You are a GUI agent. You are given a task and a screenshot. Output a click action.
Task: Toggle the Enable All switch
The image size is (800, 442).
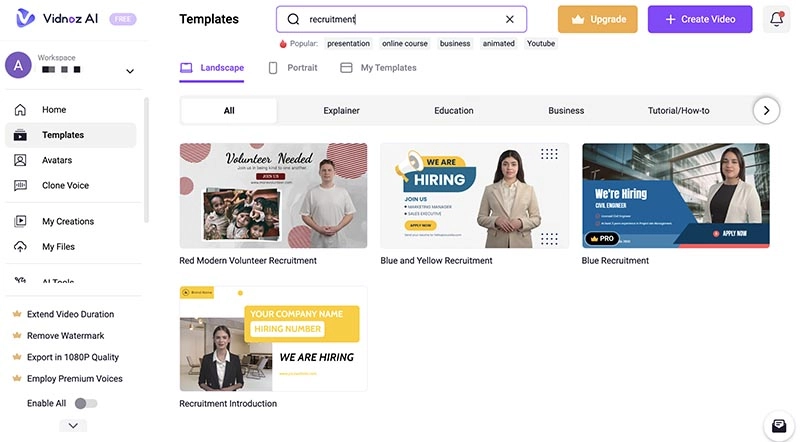point(86,403)
